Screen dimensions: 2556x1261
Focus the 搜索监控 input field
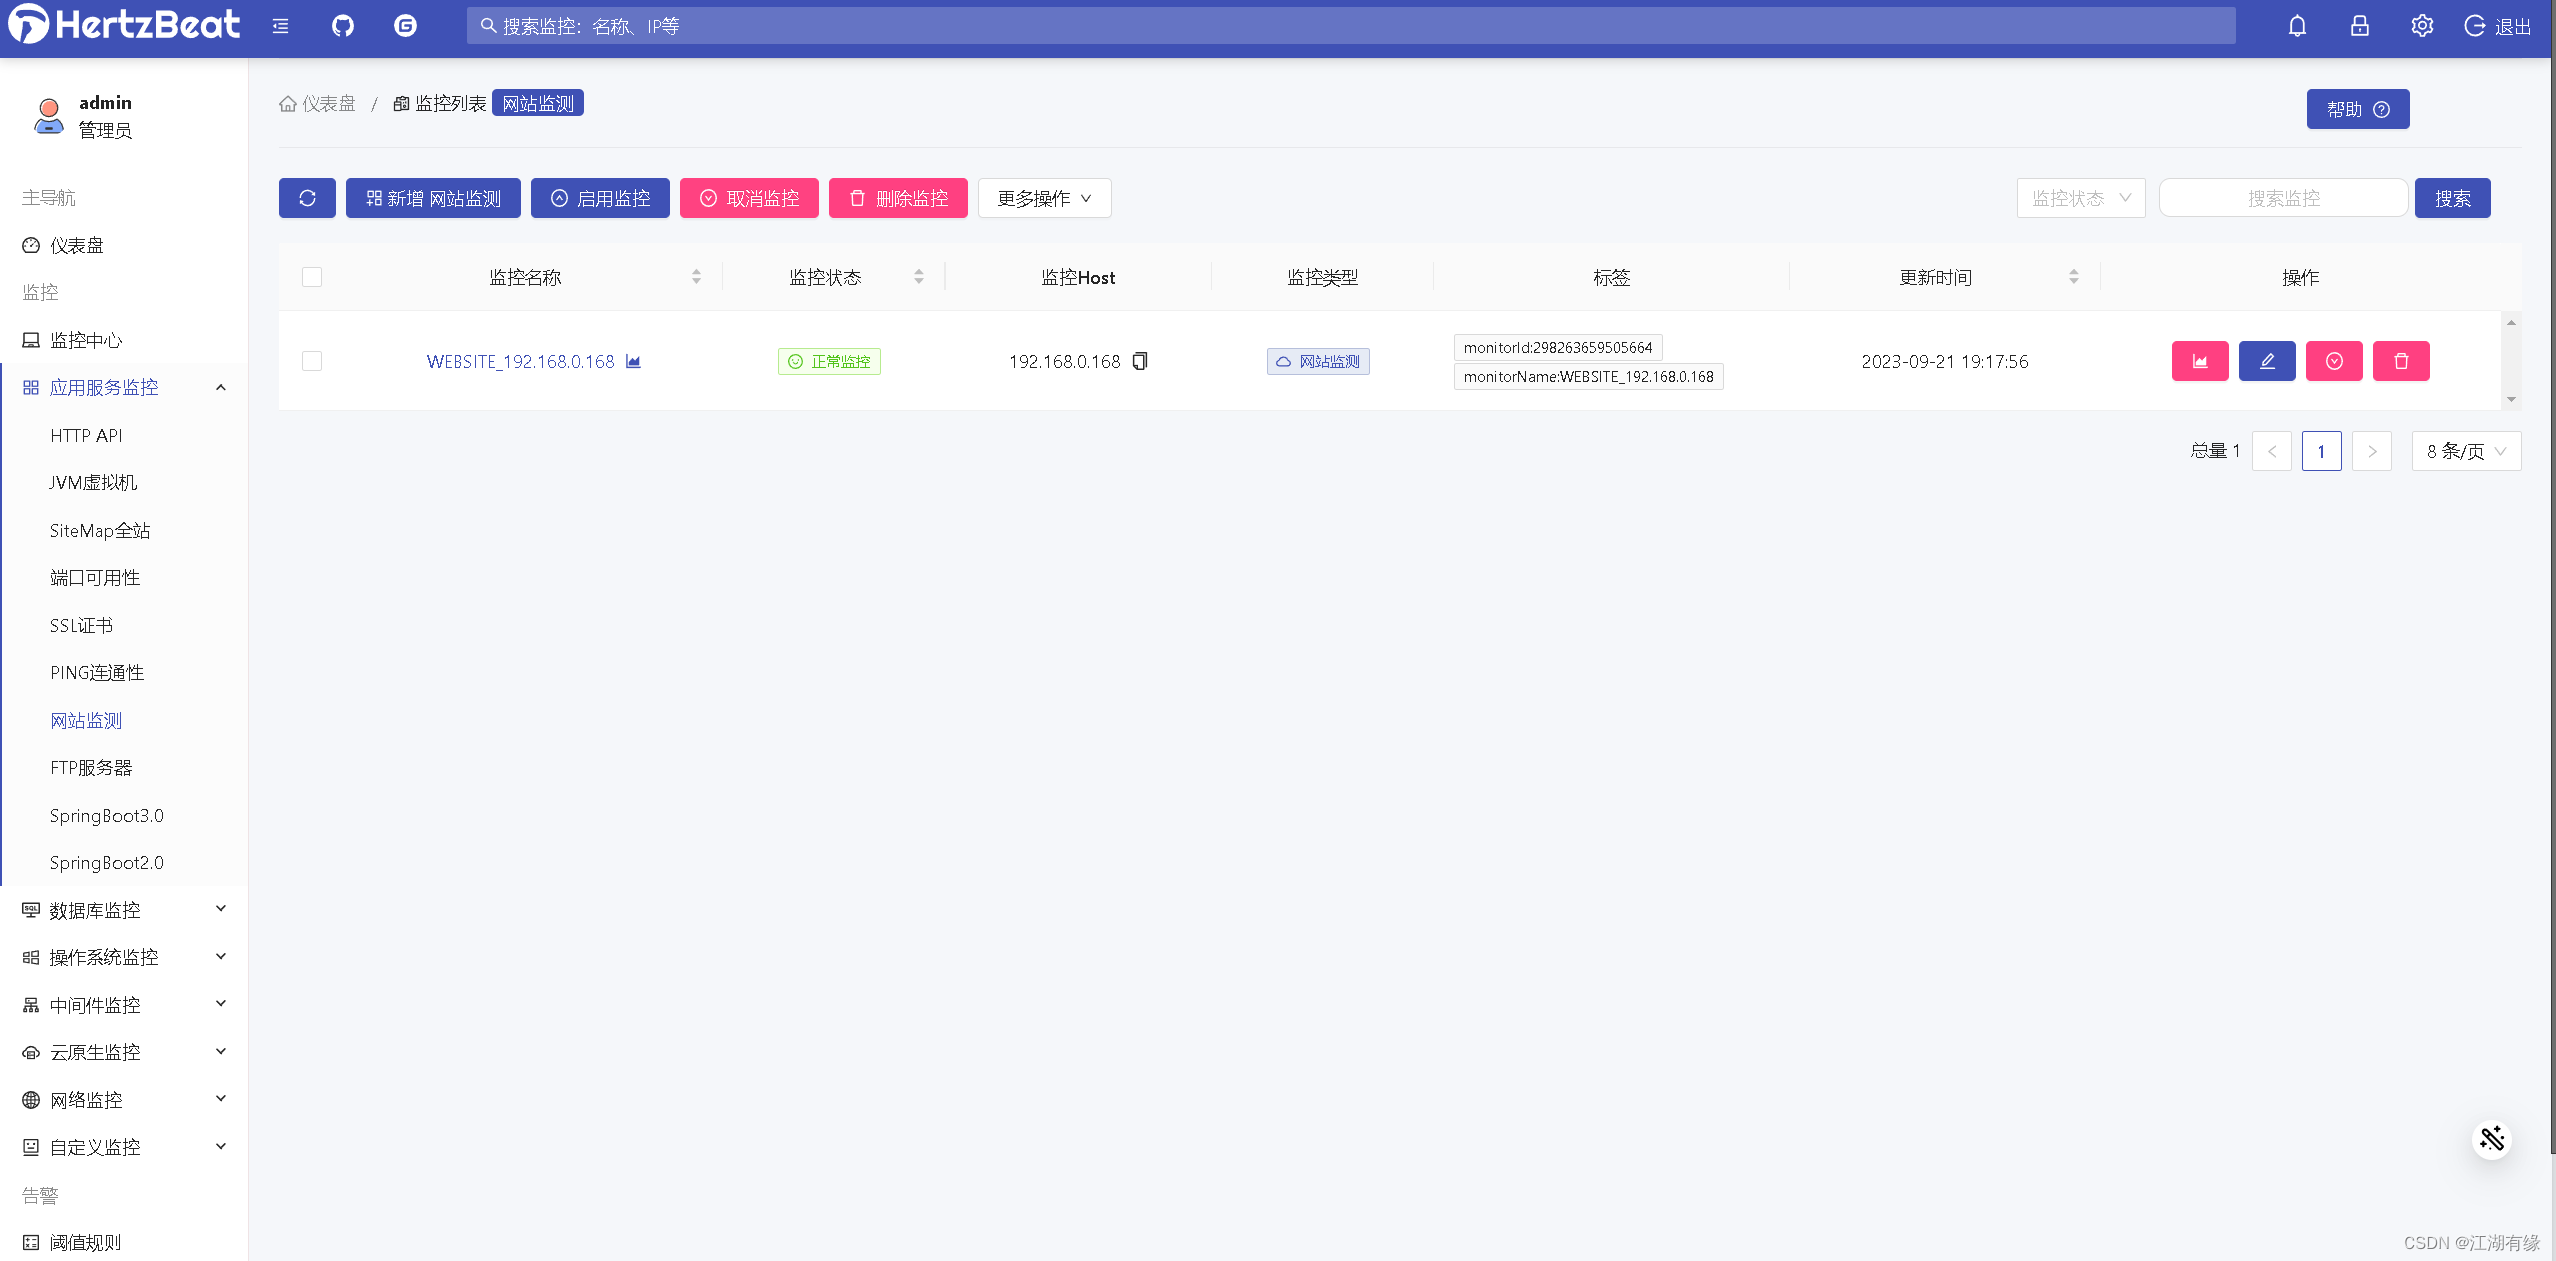point(2283,198)
